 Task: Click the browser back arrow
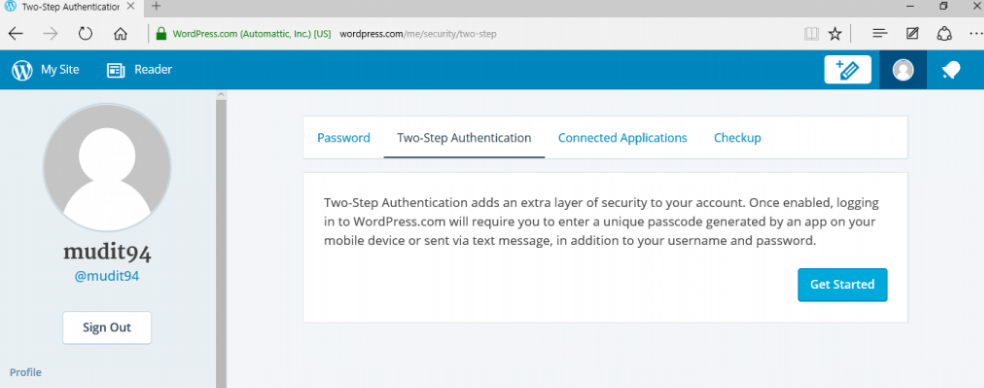16,34
